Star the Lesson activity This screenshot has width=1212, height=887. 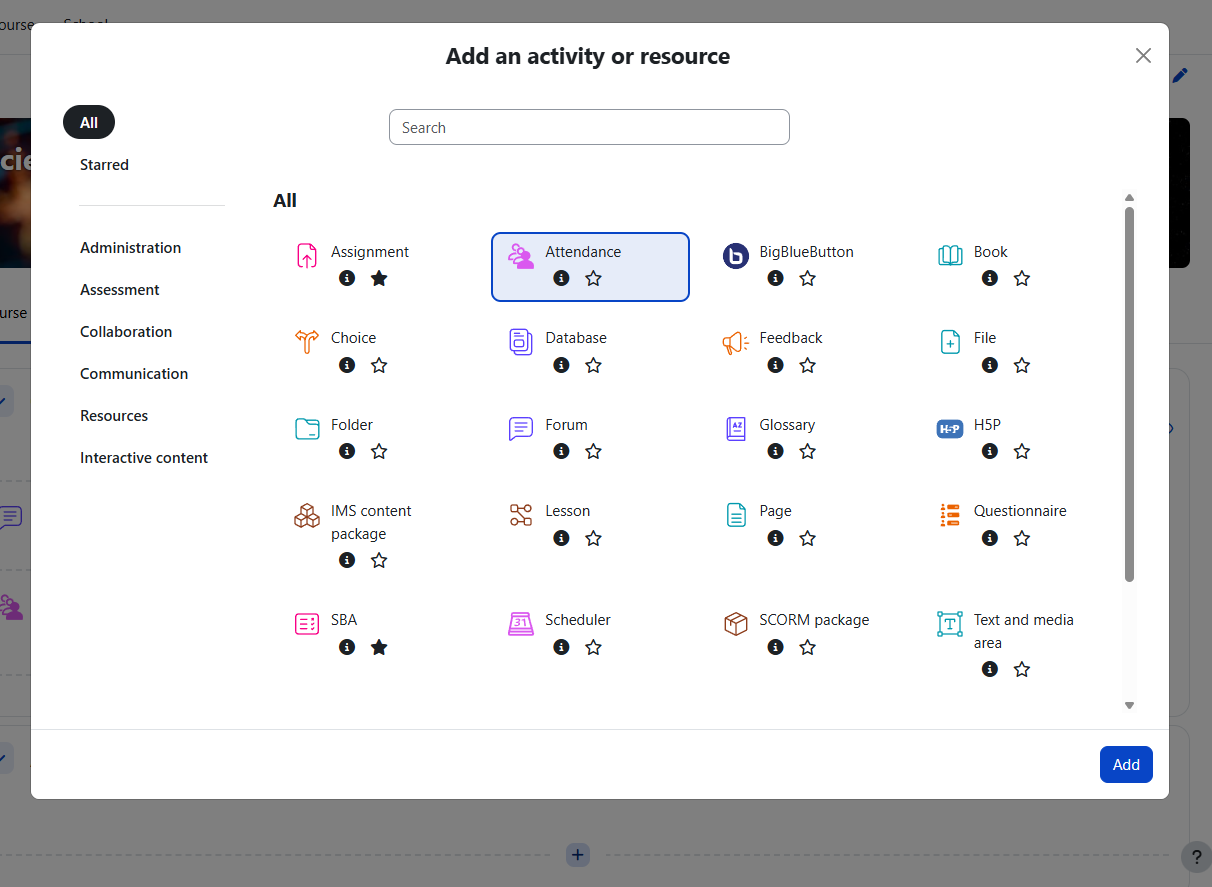(x=593, y=538)
